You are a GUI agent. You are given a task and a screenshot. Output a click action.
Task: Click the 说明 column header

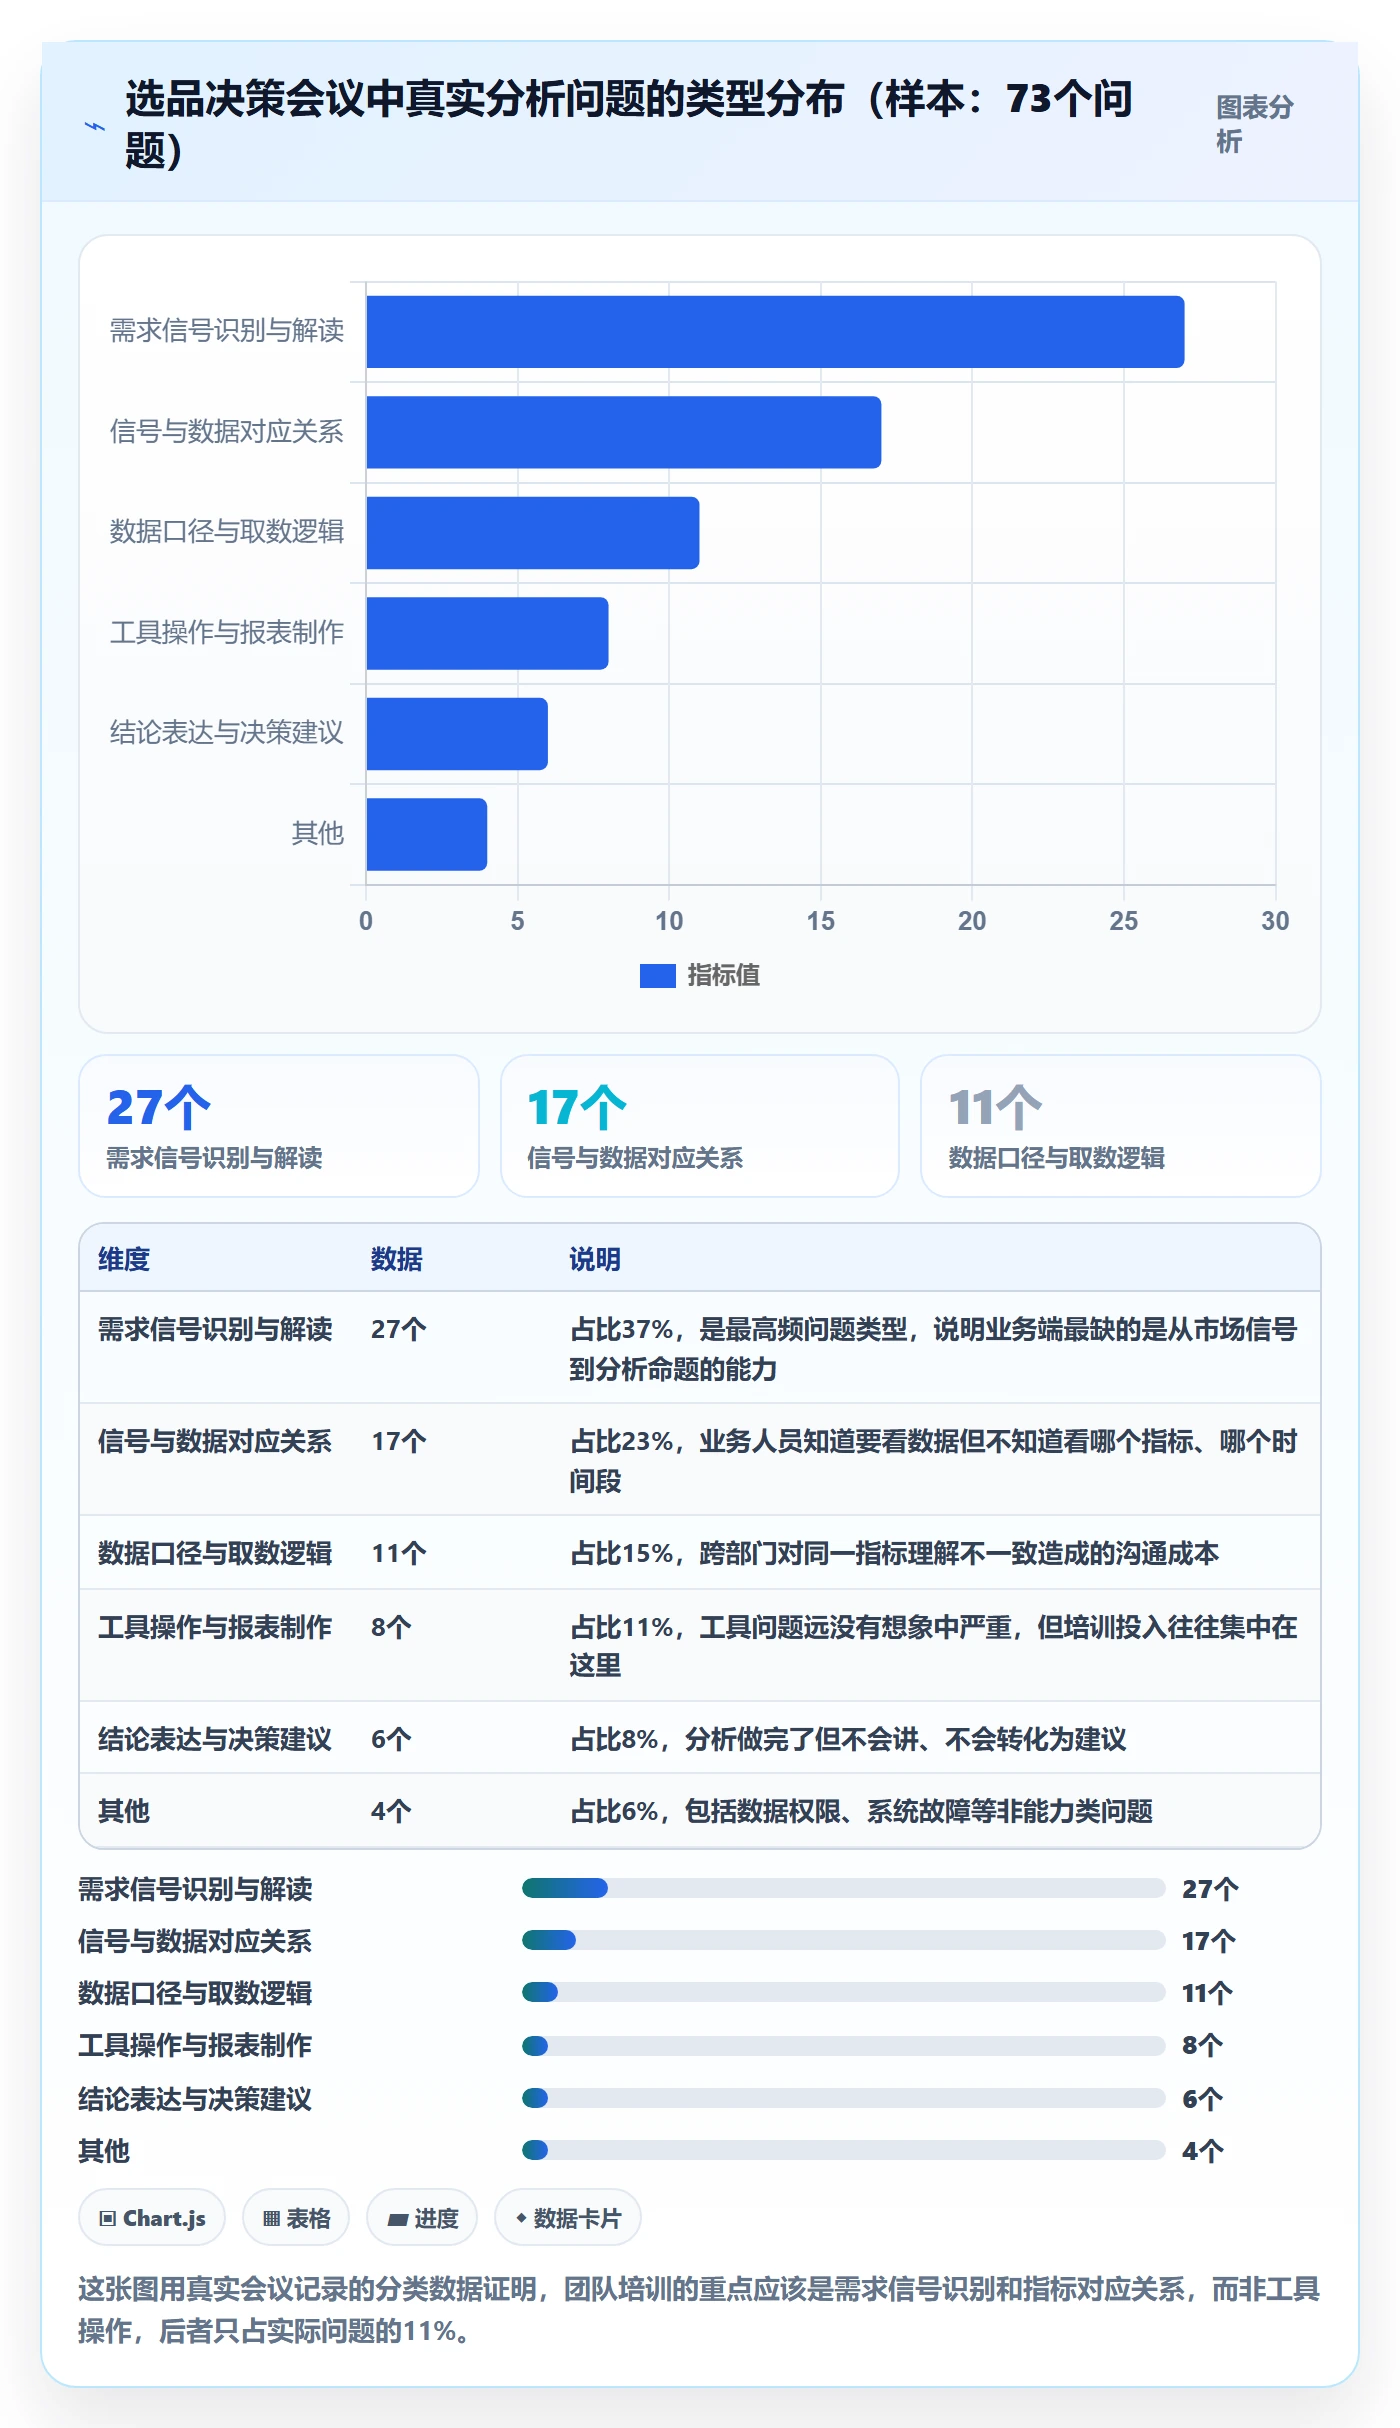(595, 1259)
